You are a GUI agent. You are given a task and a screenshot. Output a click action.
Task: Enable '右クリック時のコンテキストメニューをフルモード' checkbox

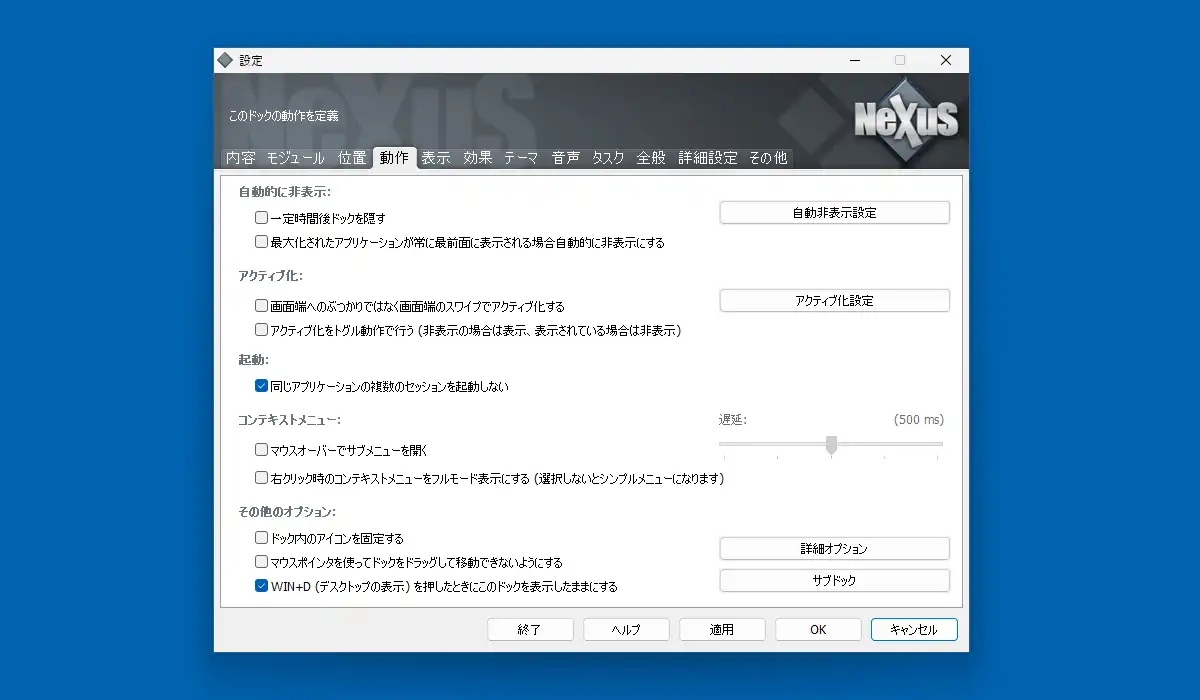(x=261, y=478)
